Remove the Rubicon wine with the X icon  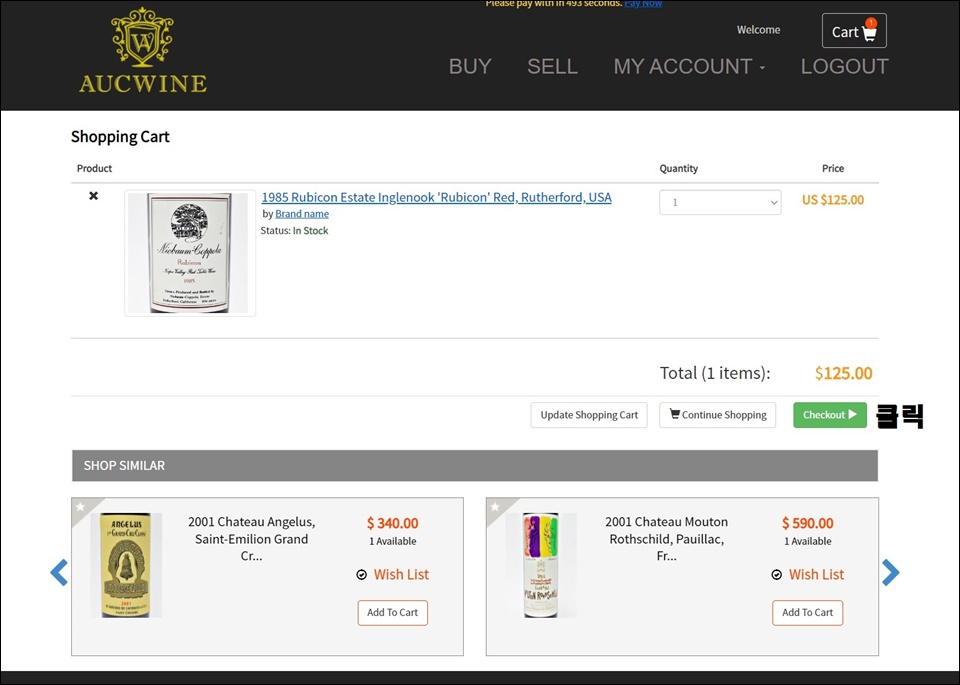click(x=94, y=196)
